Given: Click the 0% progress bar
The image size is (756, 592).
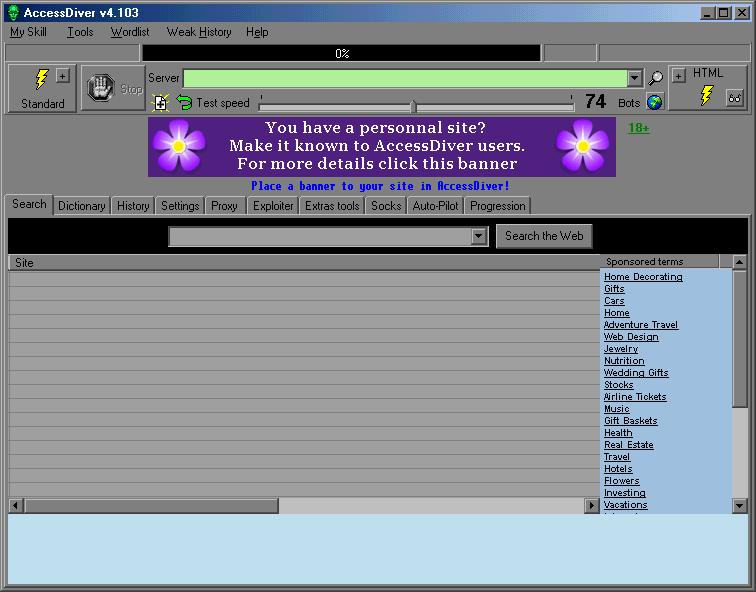Looking at the screenshot, I should pos(341,53).
